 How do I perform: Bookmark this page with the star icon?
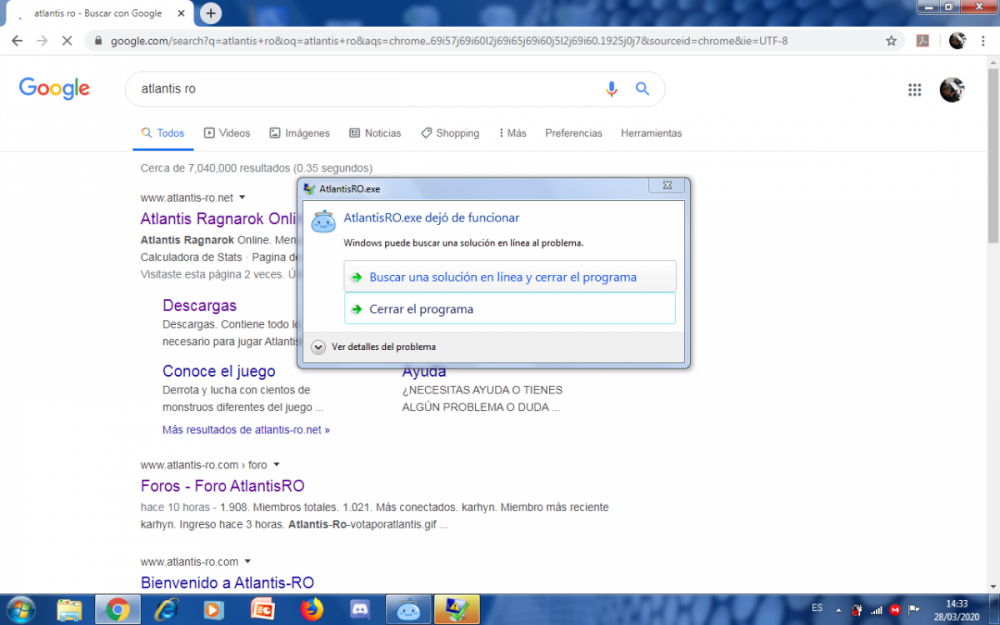(x=891, y=41)
